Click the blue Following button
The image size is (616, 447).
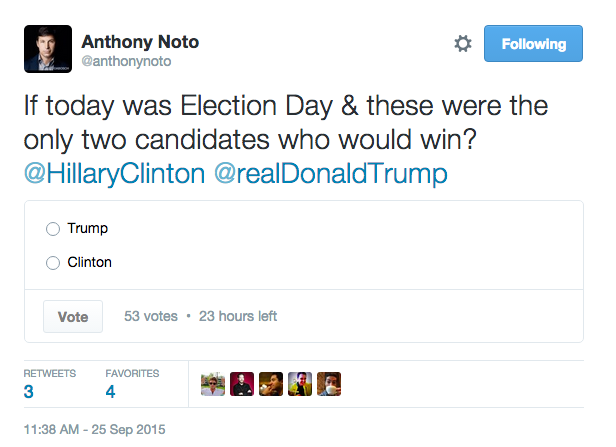[x=533, y=44]
